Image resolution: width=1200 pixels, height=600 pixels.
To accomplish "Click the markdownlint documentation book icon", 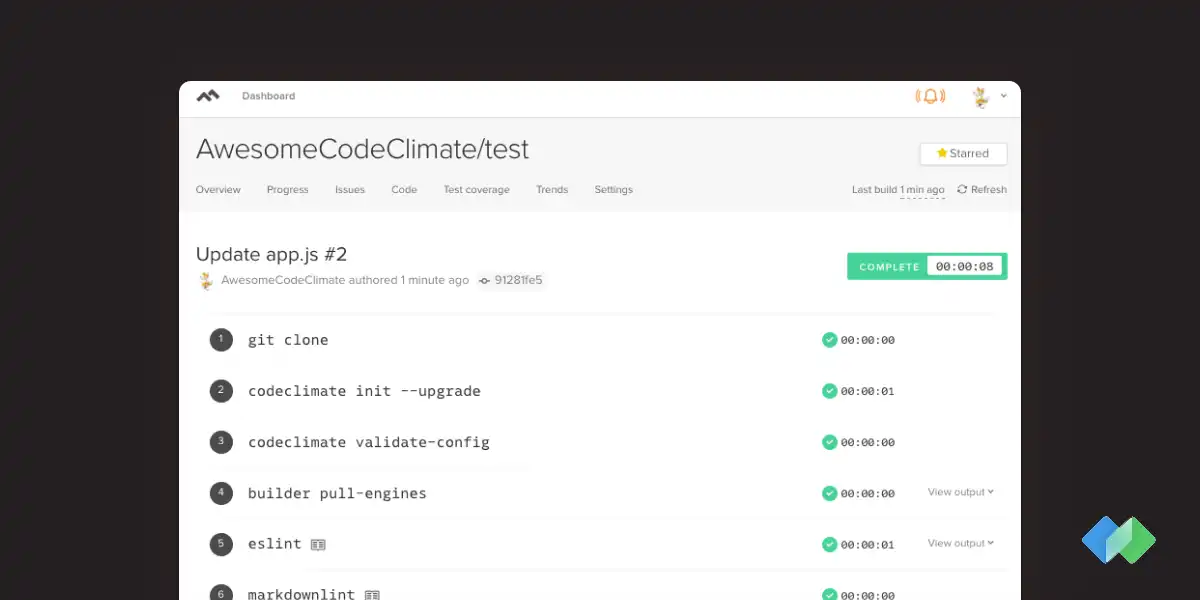I will click(x=371, y=594).
